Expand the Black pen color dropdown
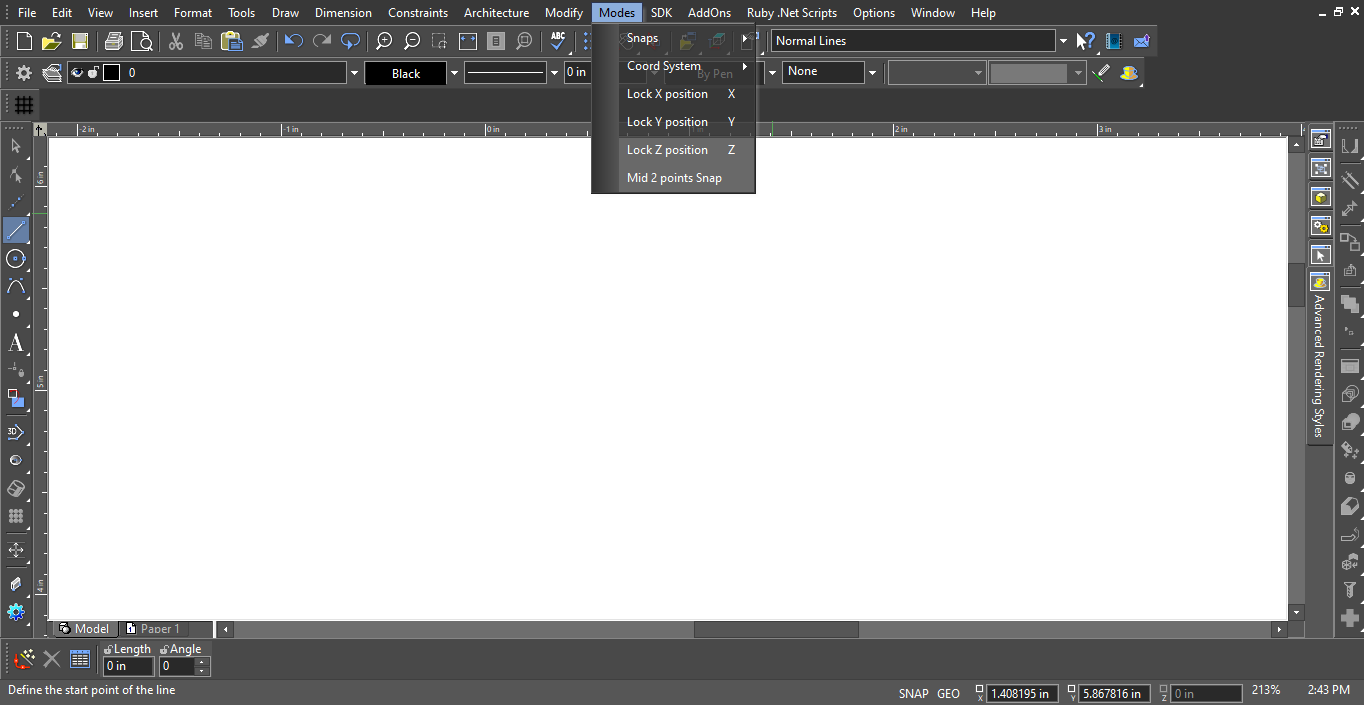The width and height of the screenshot is (1364, 705). [x=454, y=73]
